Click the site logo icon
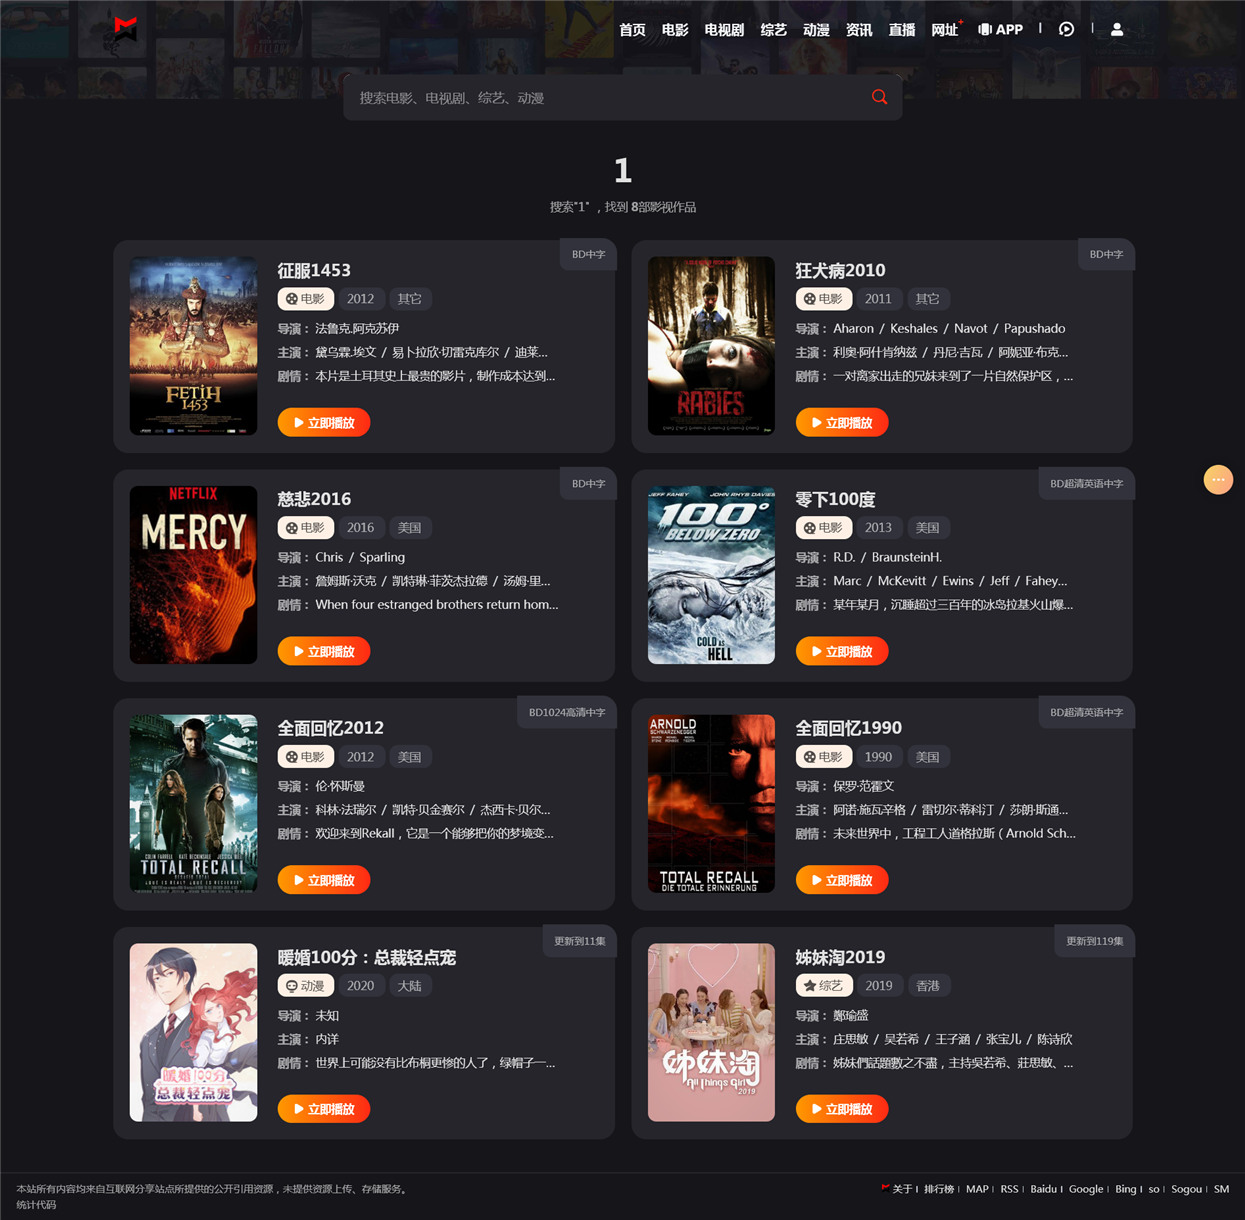Image resolution: width=1245 pixels, height=1220 pixels. [125, 28]
